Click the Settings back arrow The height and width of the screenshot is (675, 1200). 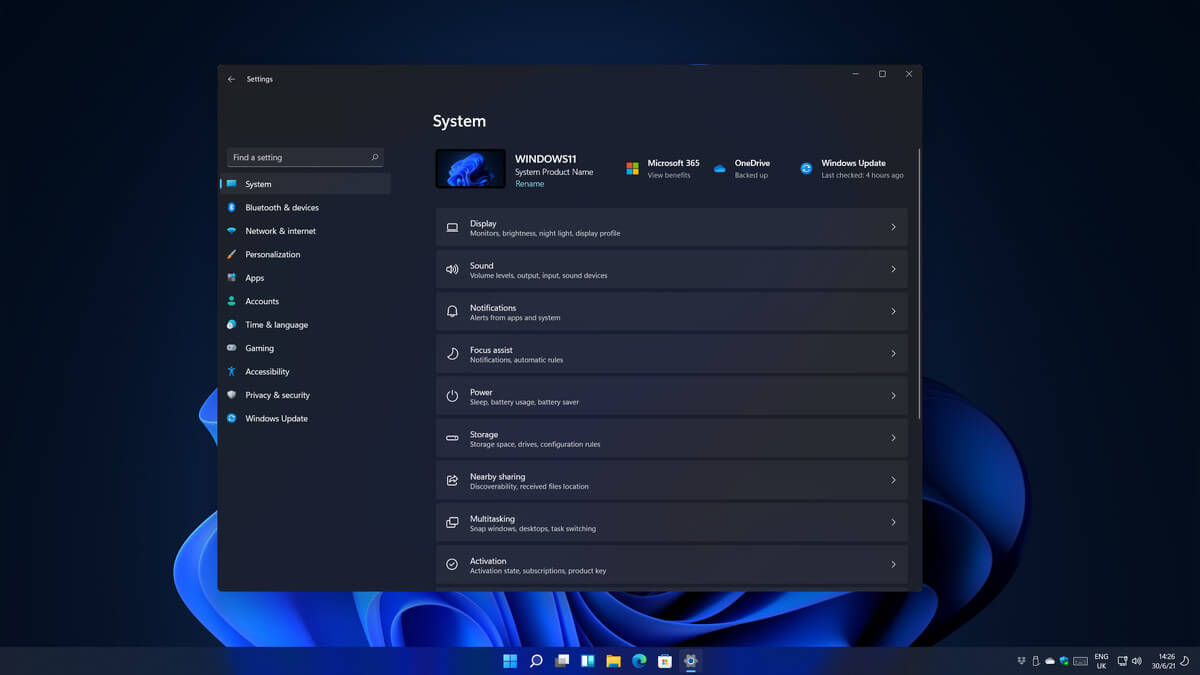click(x=231, y=79)
